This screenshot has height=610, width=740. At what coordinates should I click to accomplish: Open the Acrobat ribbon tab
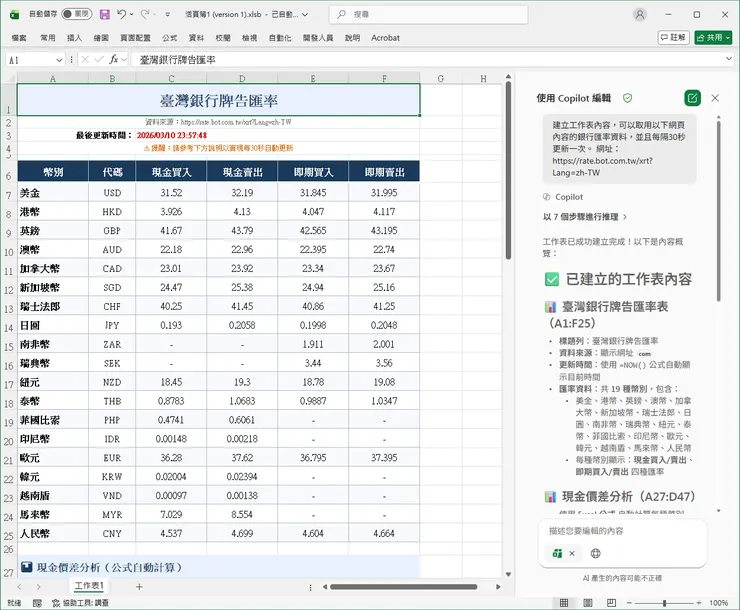click(x=385, y=38)
